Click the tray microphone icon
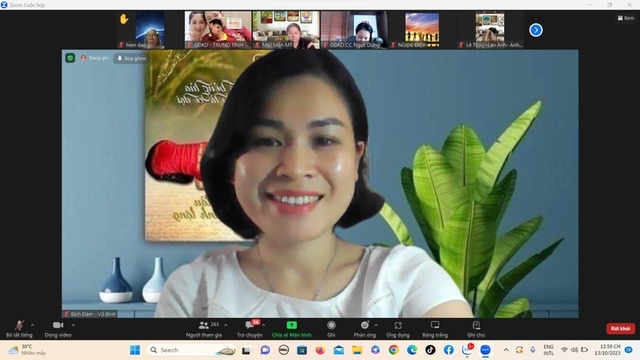Viewport: 640px width, 360px height. tap(533, 350)
